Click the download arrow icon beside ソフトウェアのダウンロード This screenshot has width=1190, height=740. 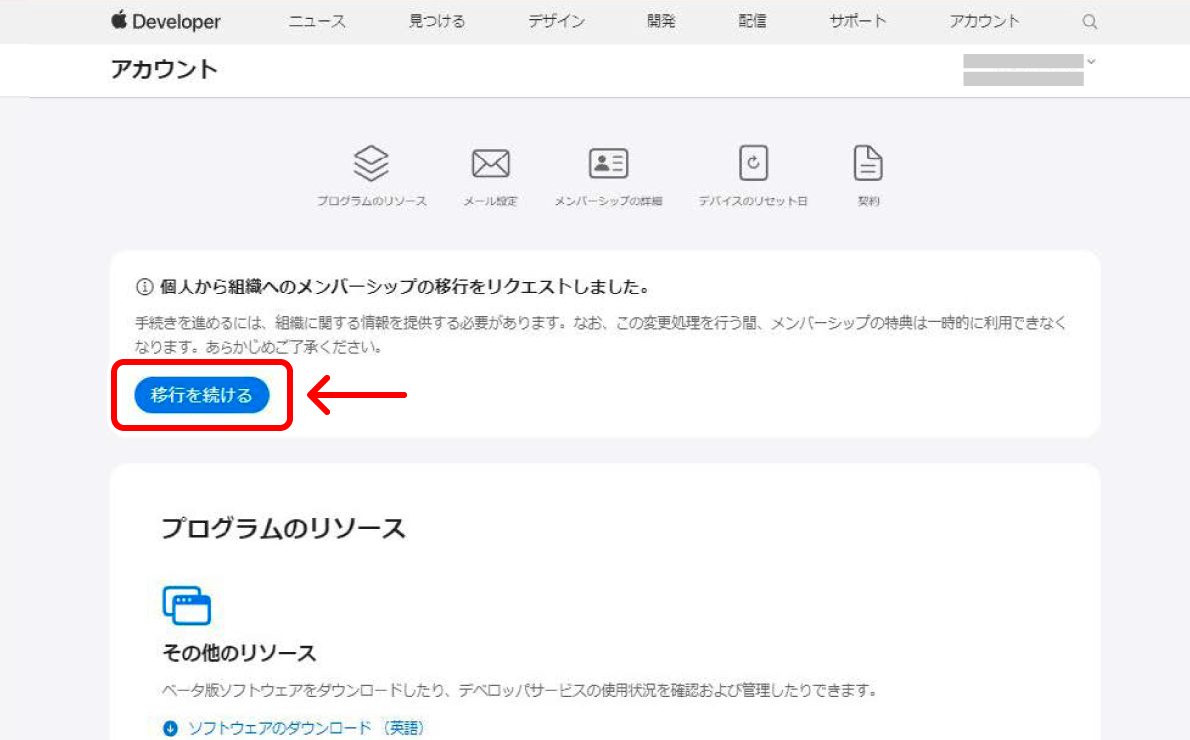pos(170,728)
